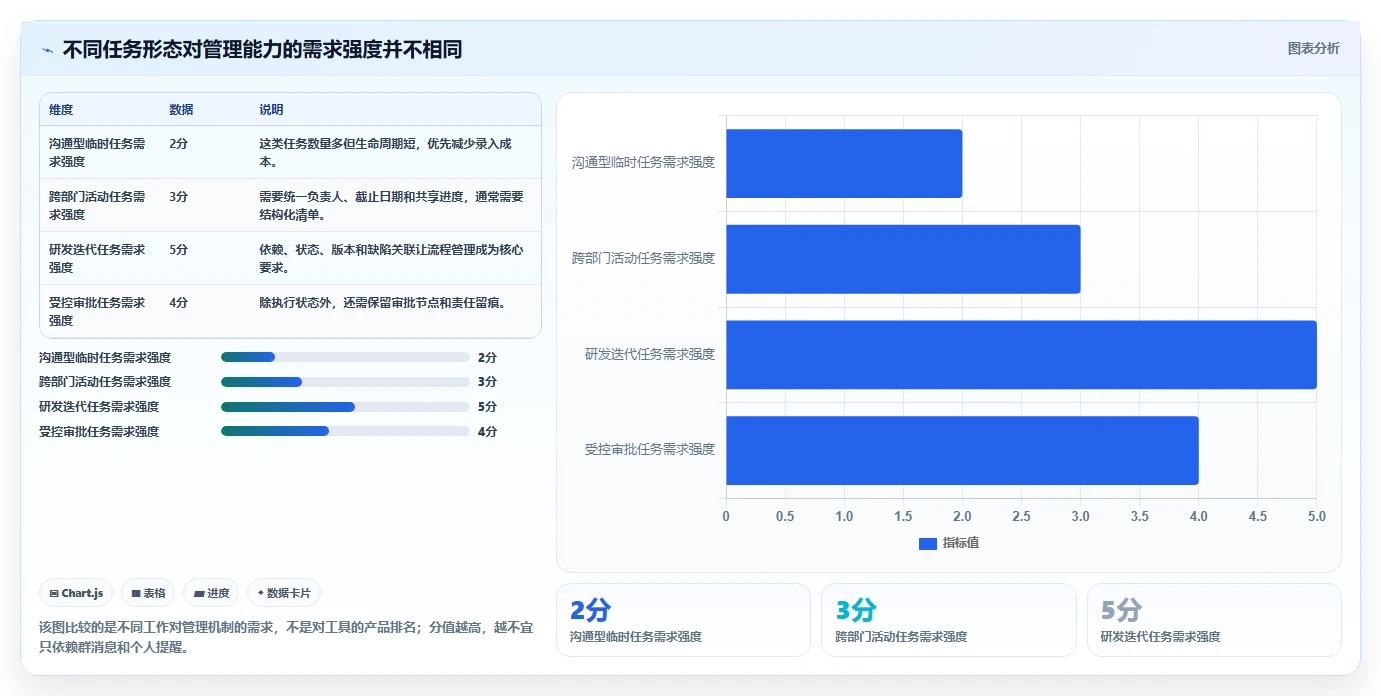Viewport: 1381px width, 696px height.
Task: Click the 3分 跨部门活动任务 data card
Action: (949, 620)
